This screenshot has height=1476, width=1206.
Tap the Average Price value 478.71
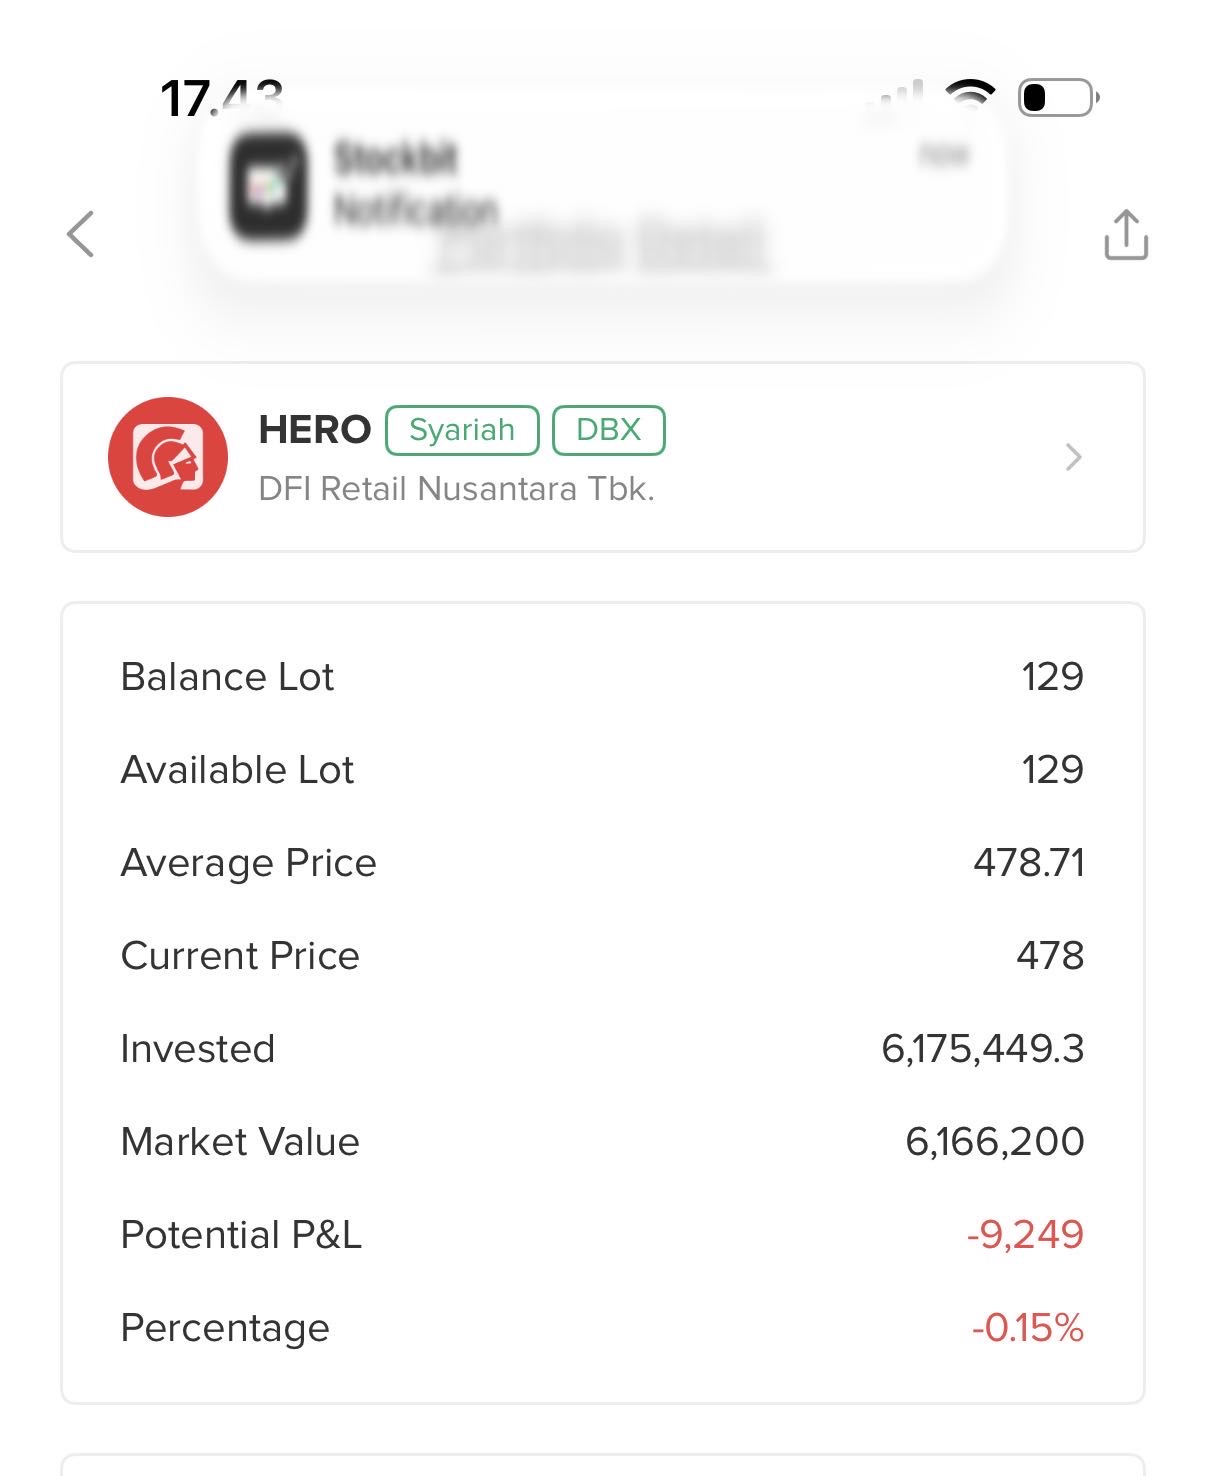[1029, 863]
